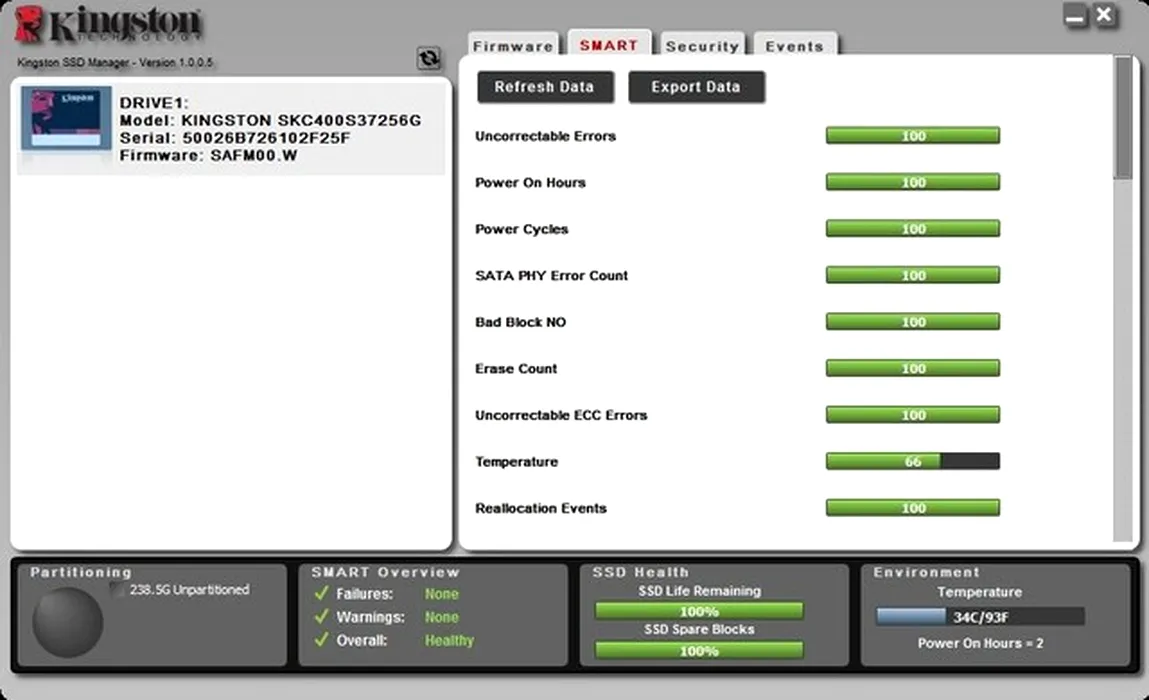
Task: Click the partitioning pie chart disk
Action: [x=68, y=622]
